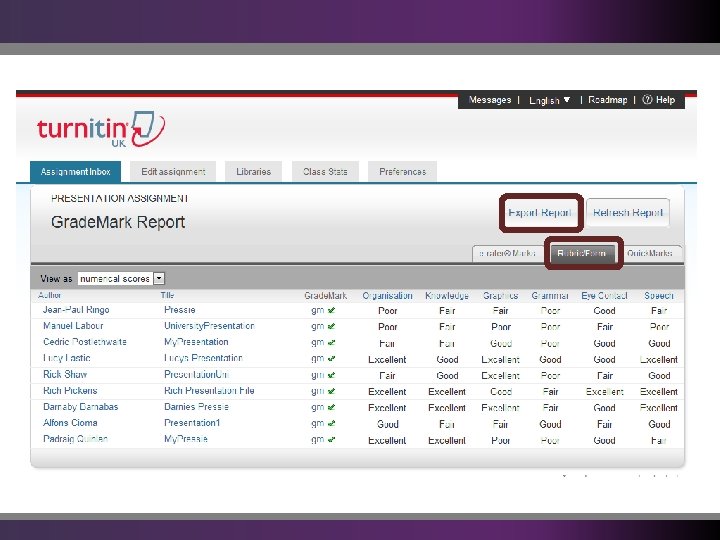Open the 'View as' numerical scores dropdown
720x540 pixels.
[x=121, y=278]
